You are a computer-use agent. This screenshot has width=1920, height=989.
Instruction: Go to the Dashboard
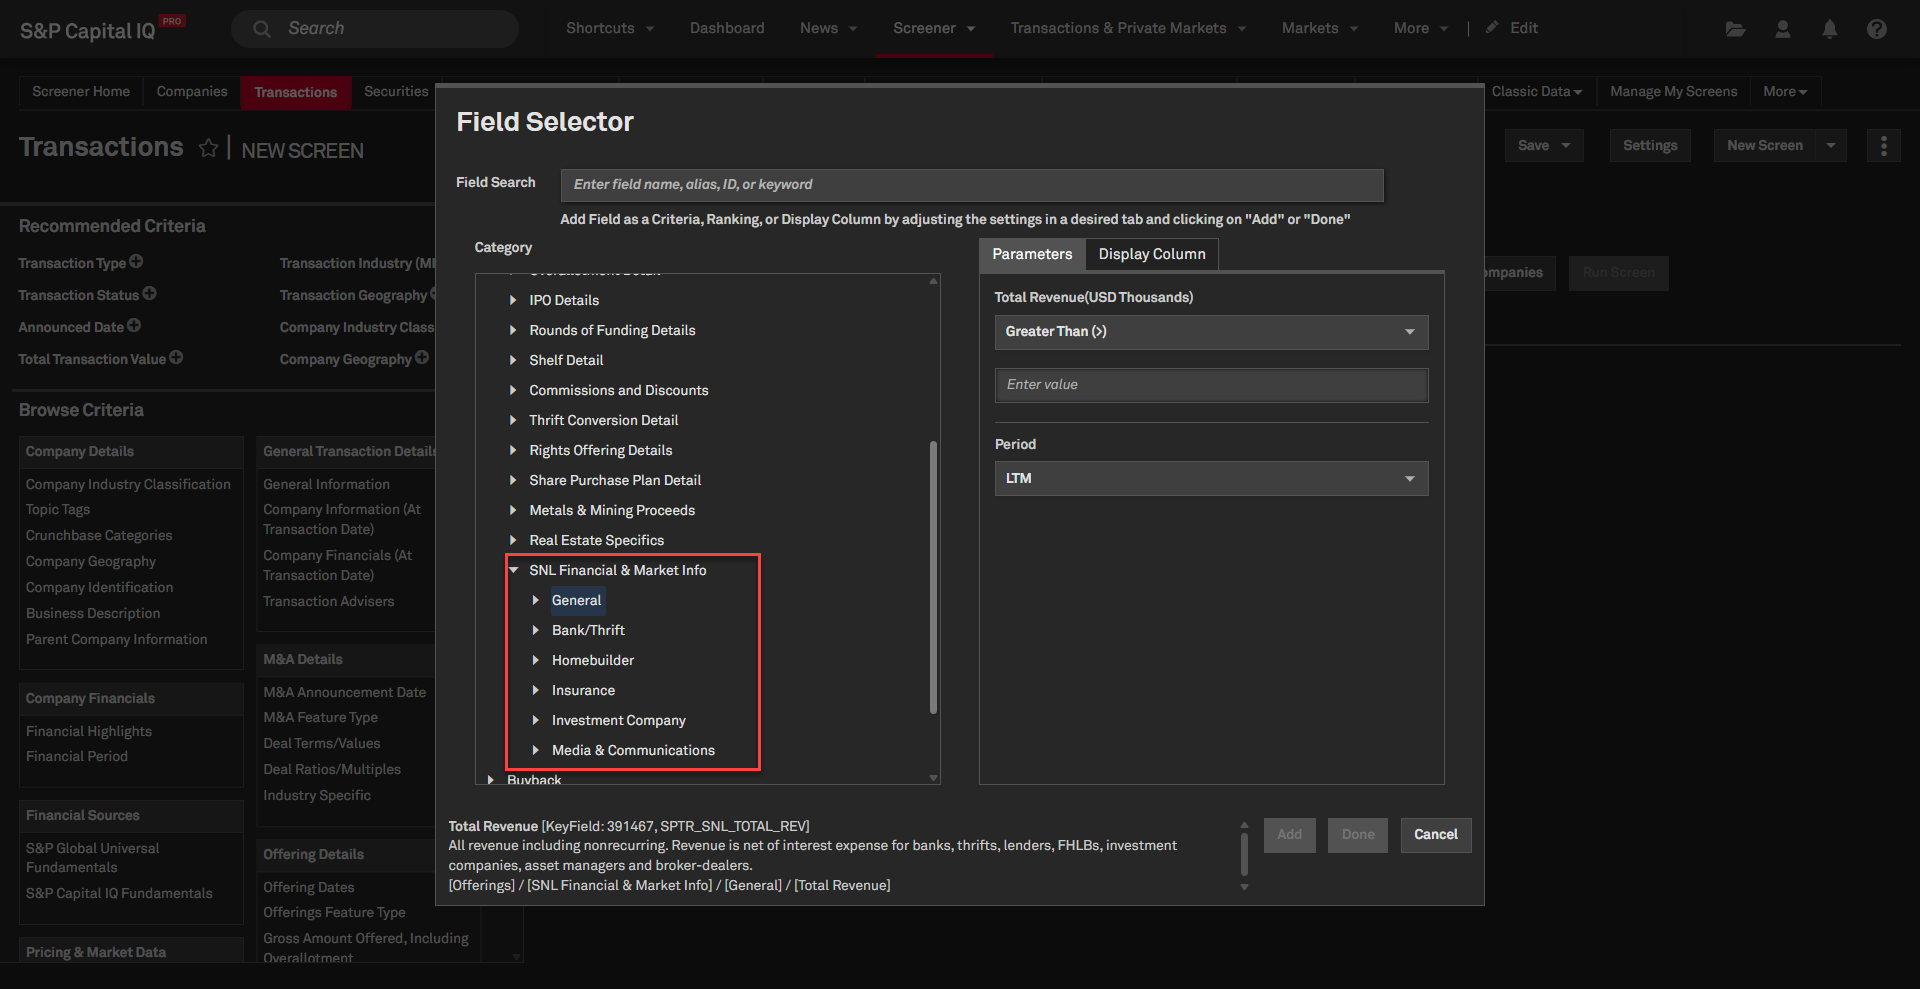click(x=727, y=28)
